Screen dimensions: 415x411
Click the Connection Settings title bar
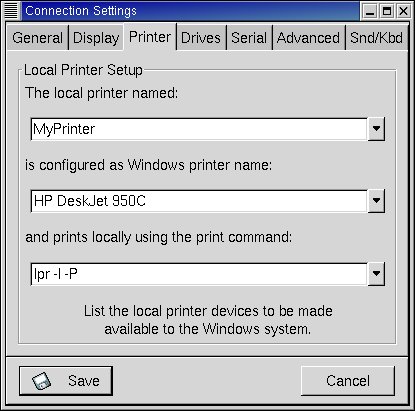[x=190, y=11]
